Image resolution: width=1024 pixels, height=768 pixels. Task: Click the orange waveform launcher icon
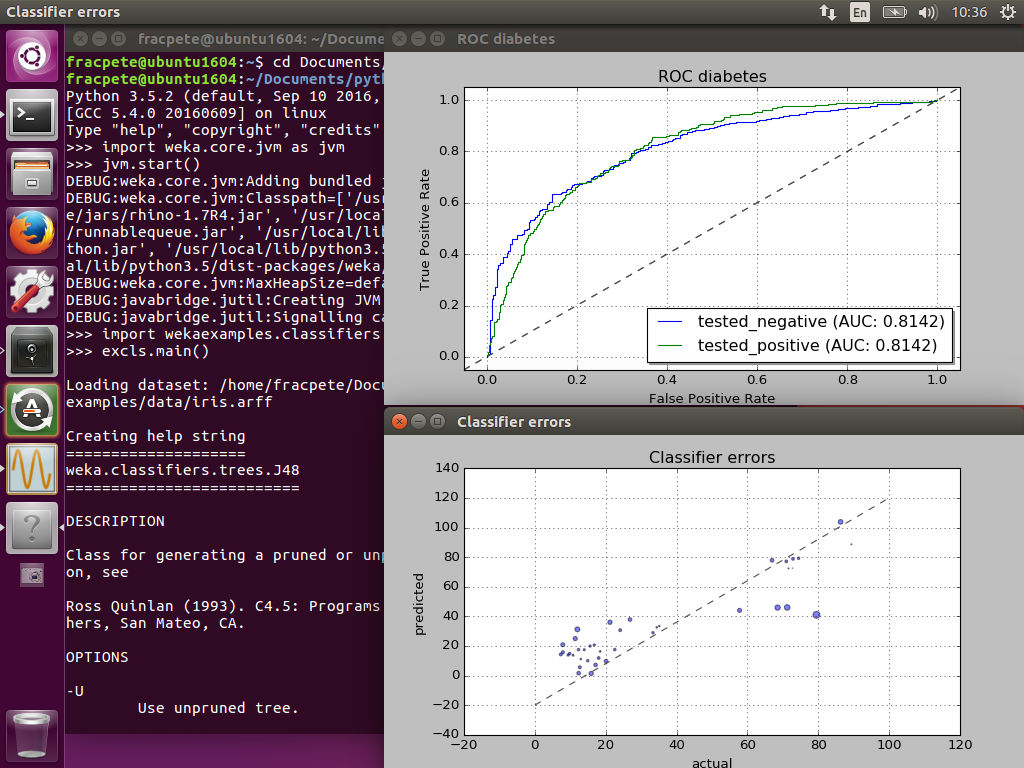coord(33,468)
